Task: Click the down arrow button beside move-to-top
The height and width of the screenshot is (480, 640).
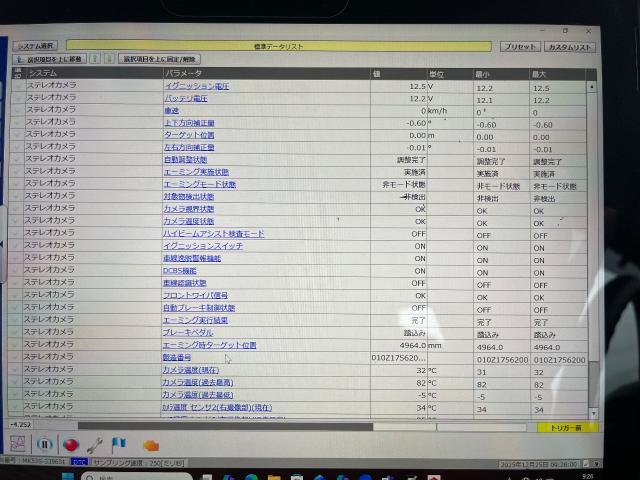Action: tap(108, 59)
